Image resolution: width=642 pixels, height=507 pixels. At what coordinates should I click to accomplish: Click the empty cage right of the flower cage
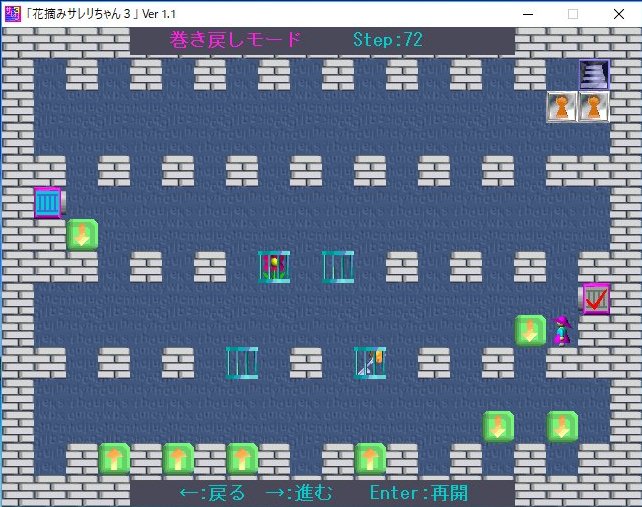338,266
